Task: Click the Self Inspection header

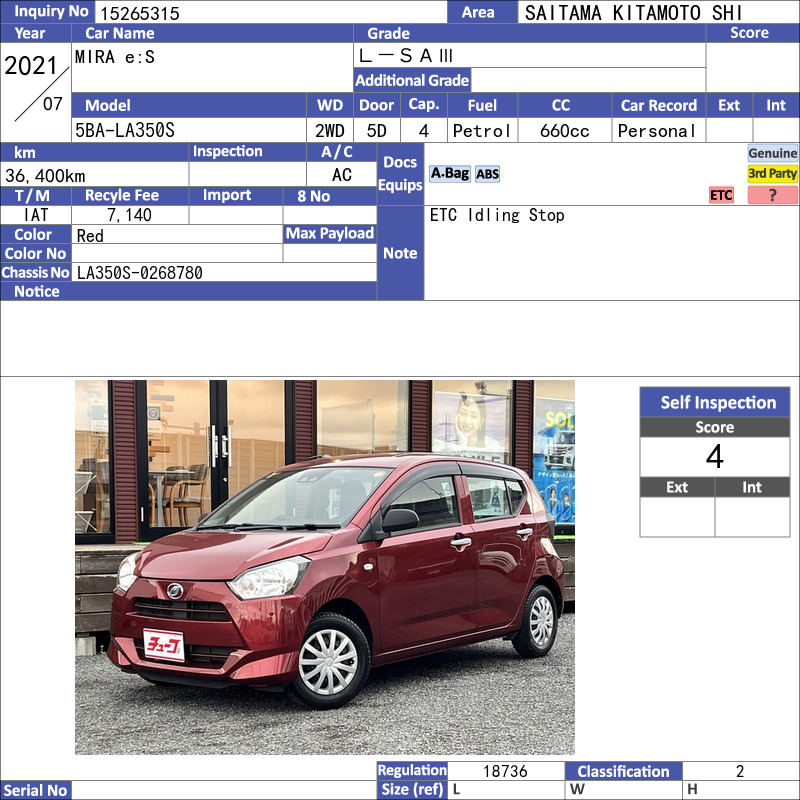Action: click(715, 403)
